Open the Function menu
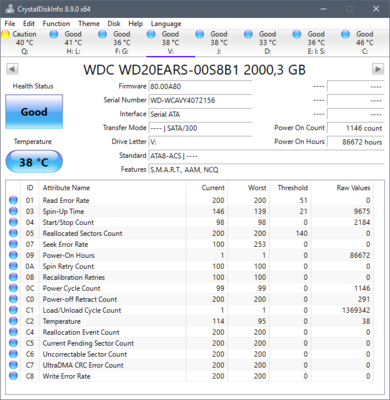 [56, 24]
